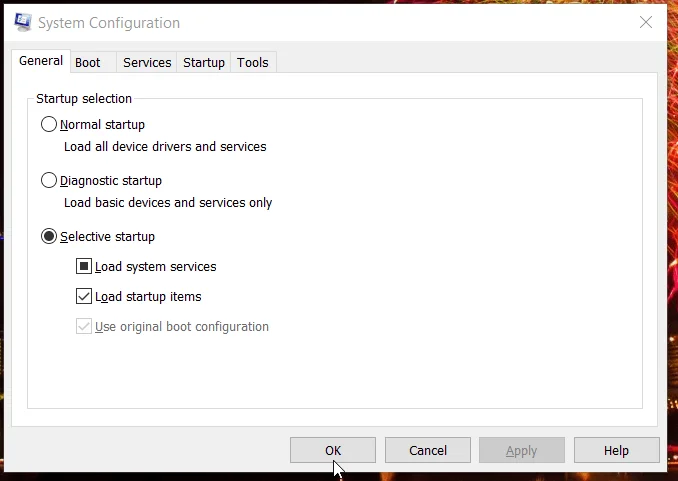The height and width of the screenshot is (481, 678).
Task: Confirm changes with the OK button
Action: [333, 450]
